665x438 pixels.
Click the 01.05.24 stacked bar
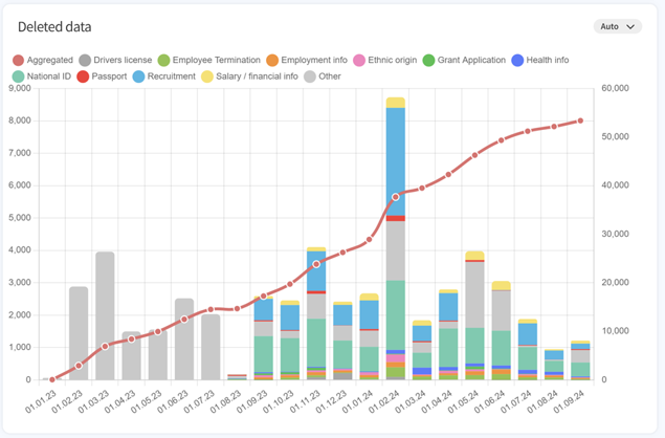point(475,315)
